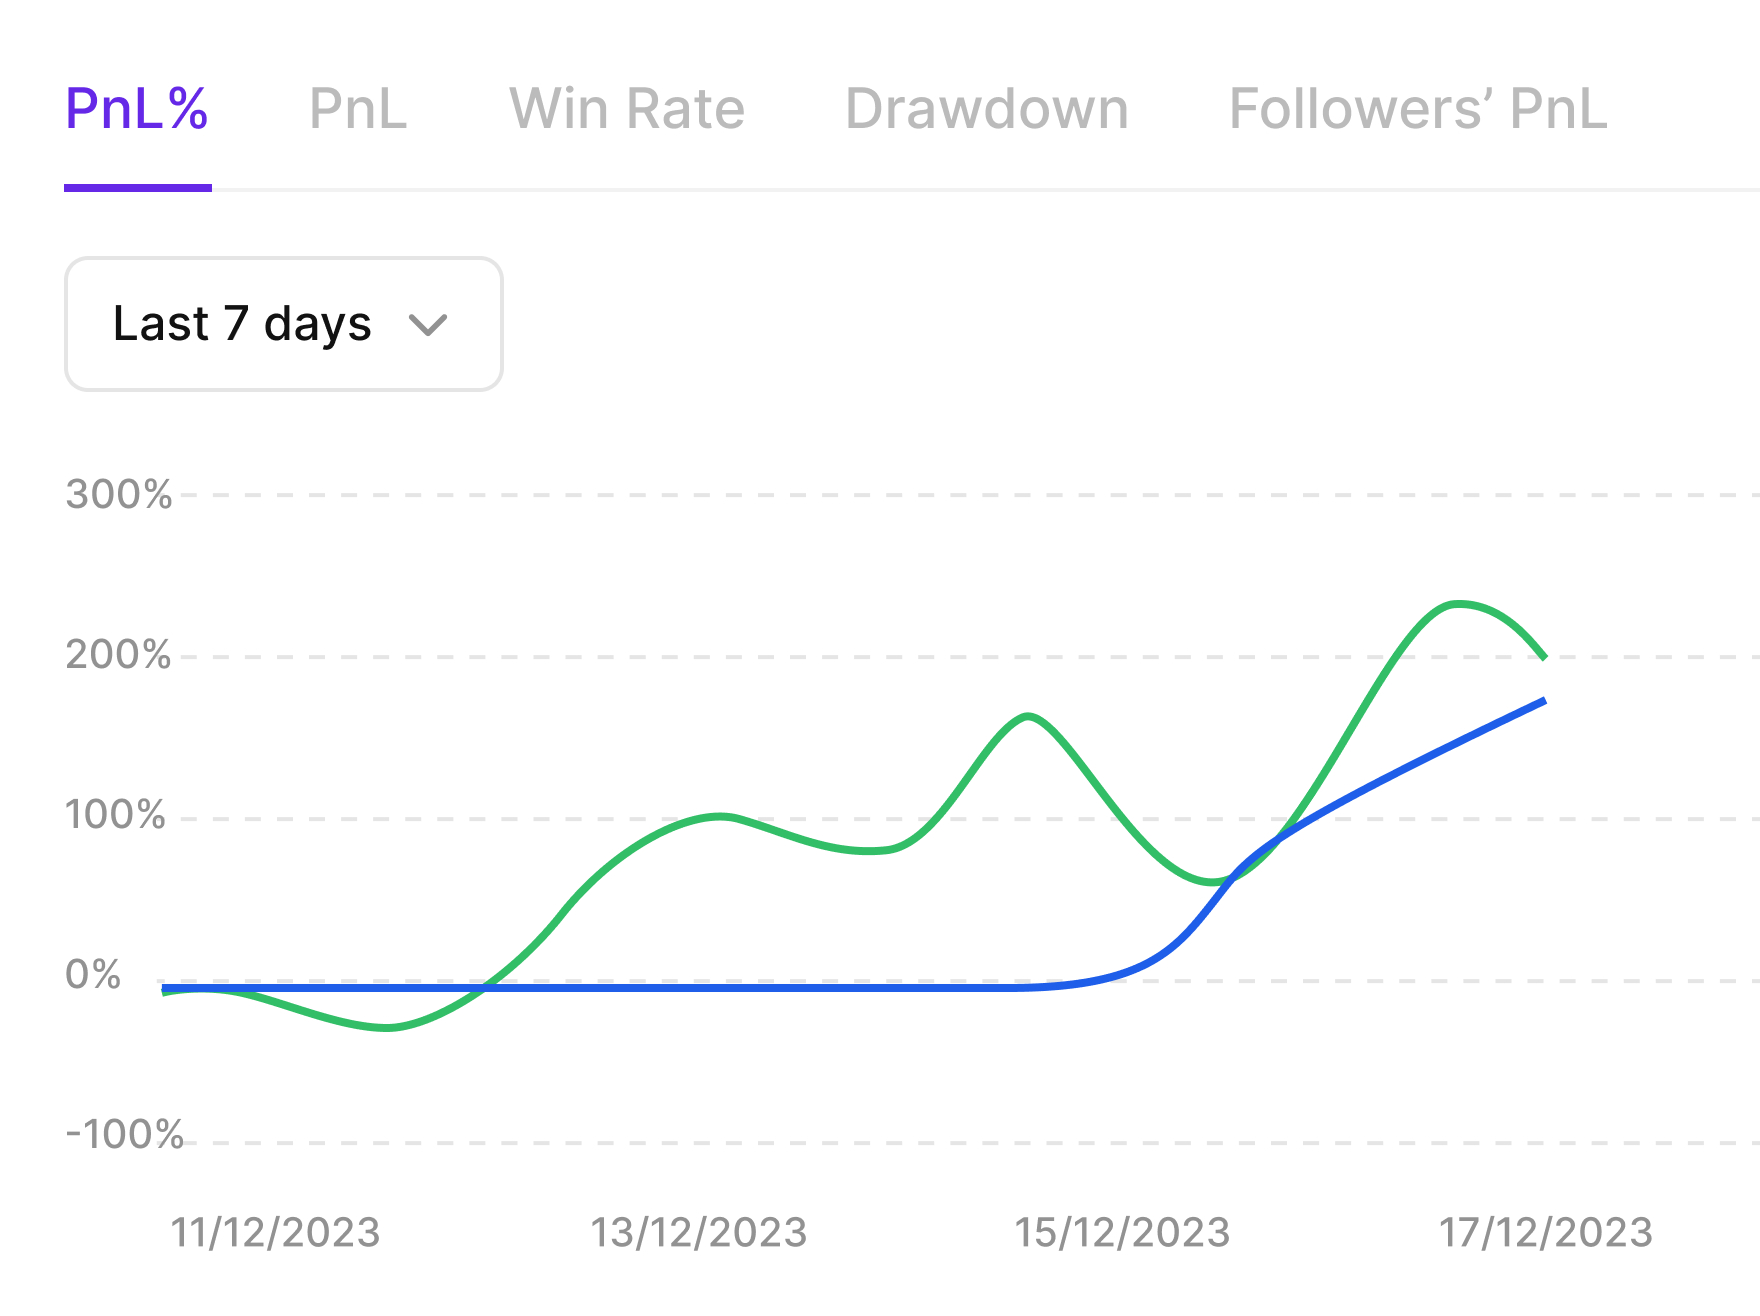Open the Last 7 days dropdown

[283, 324]
